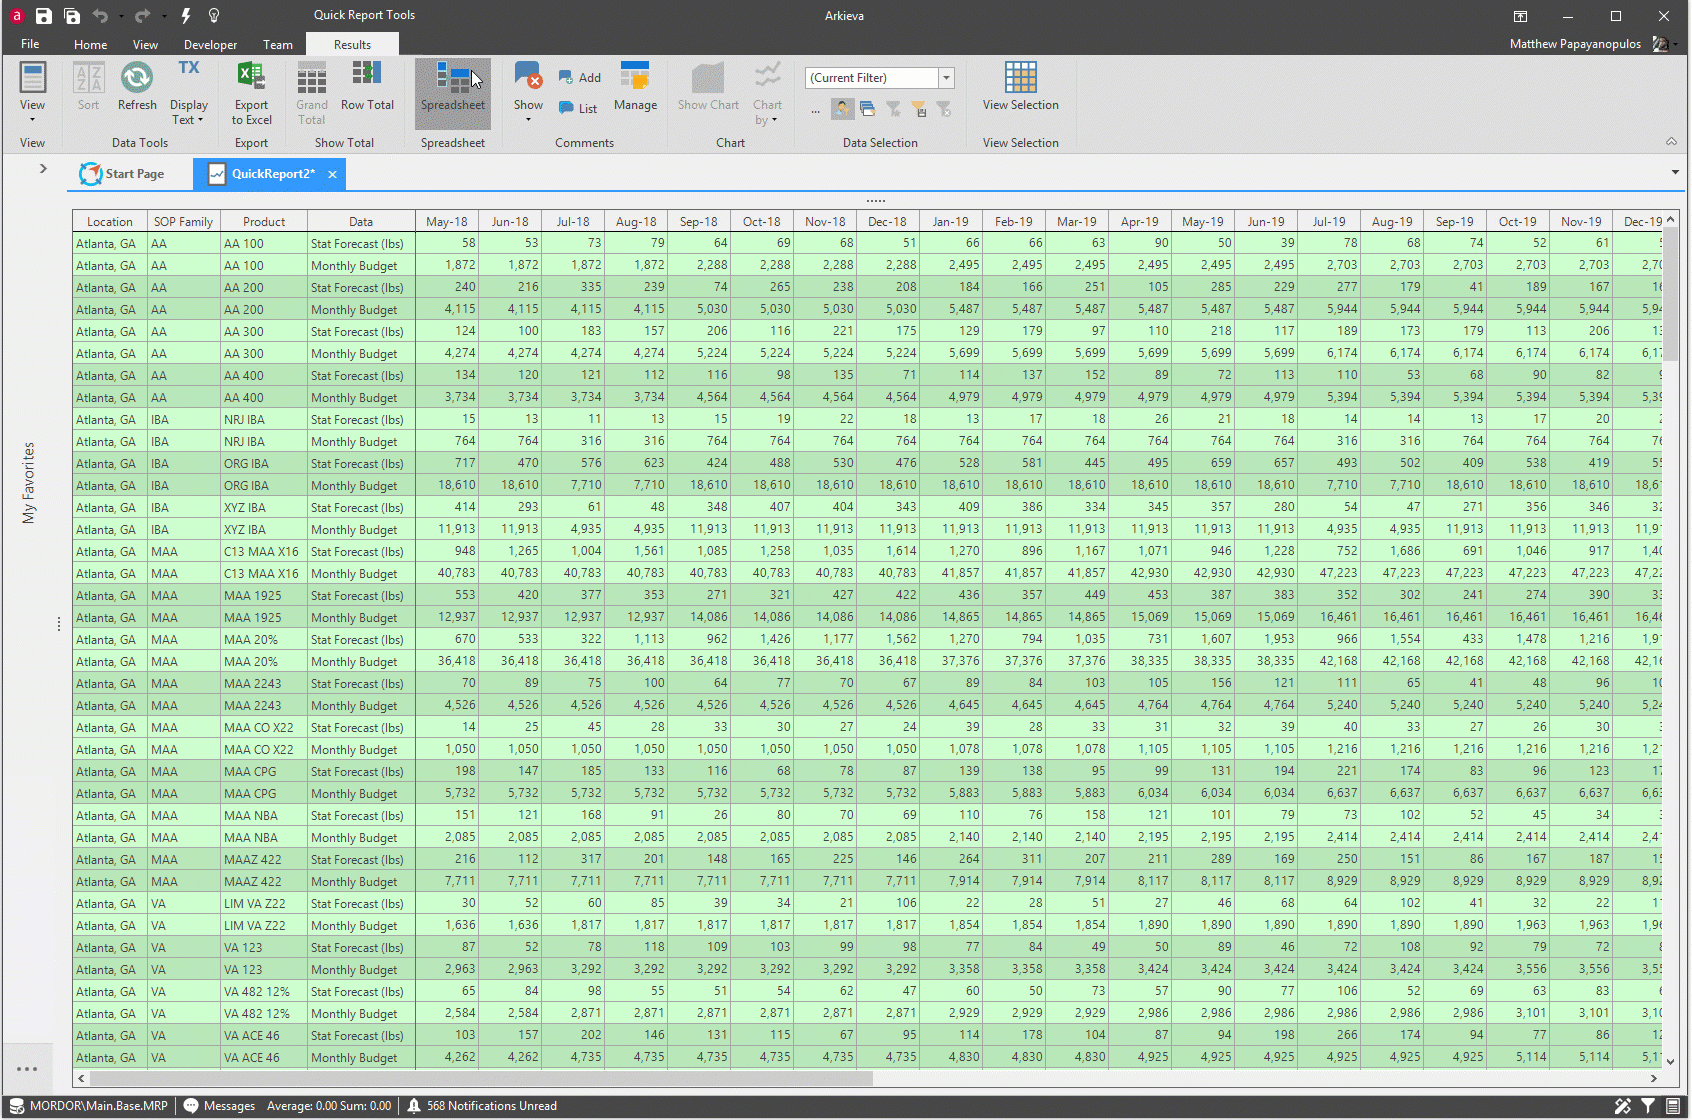Click the Product column header

264,222
